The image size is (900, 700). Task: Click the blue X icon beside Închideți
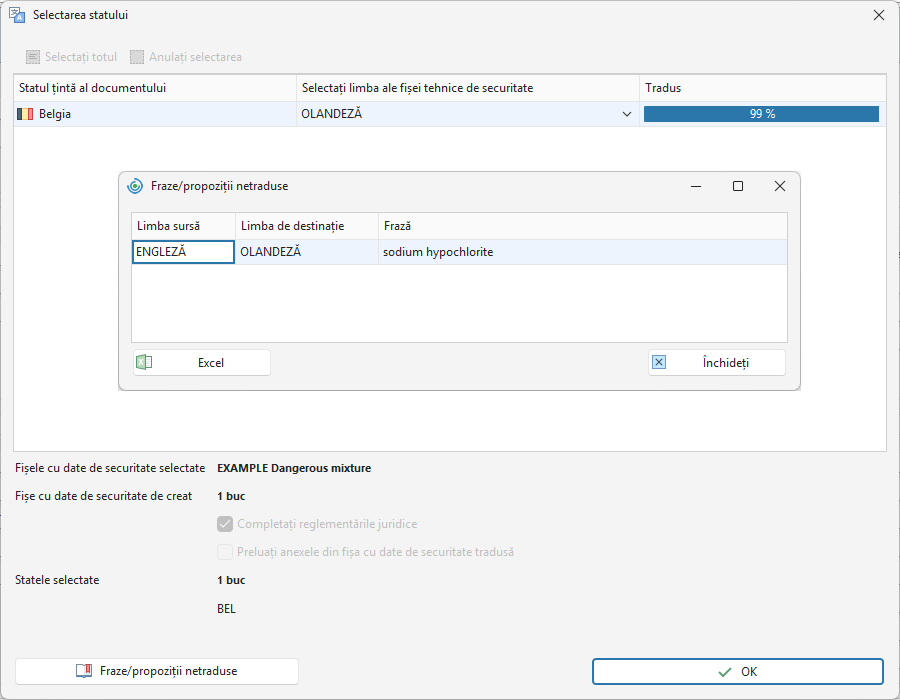tap(659, 363)
